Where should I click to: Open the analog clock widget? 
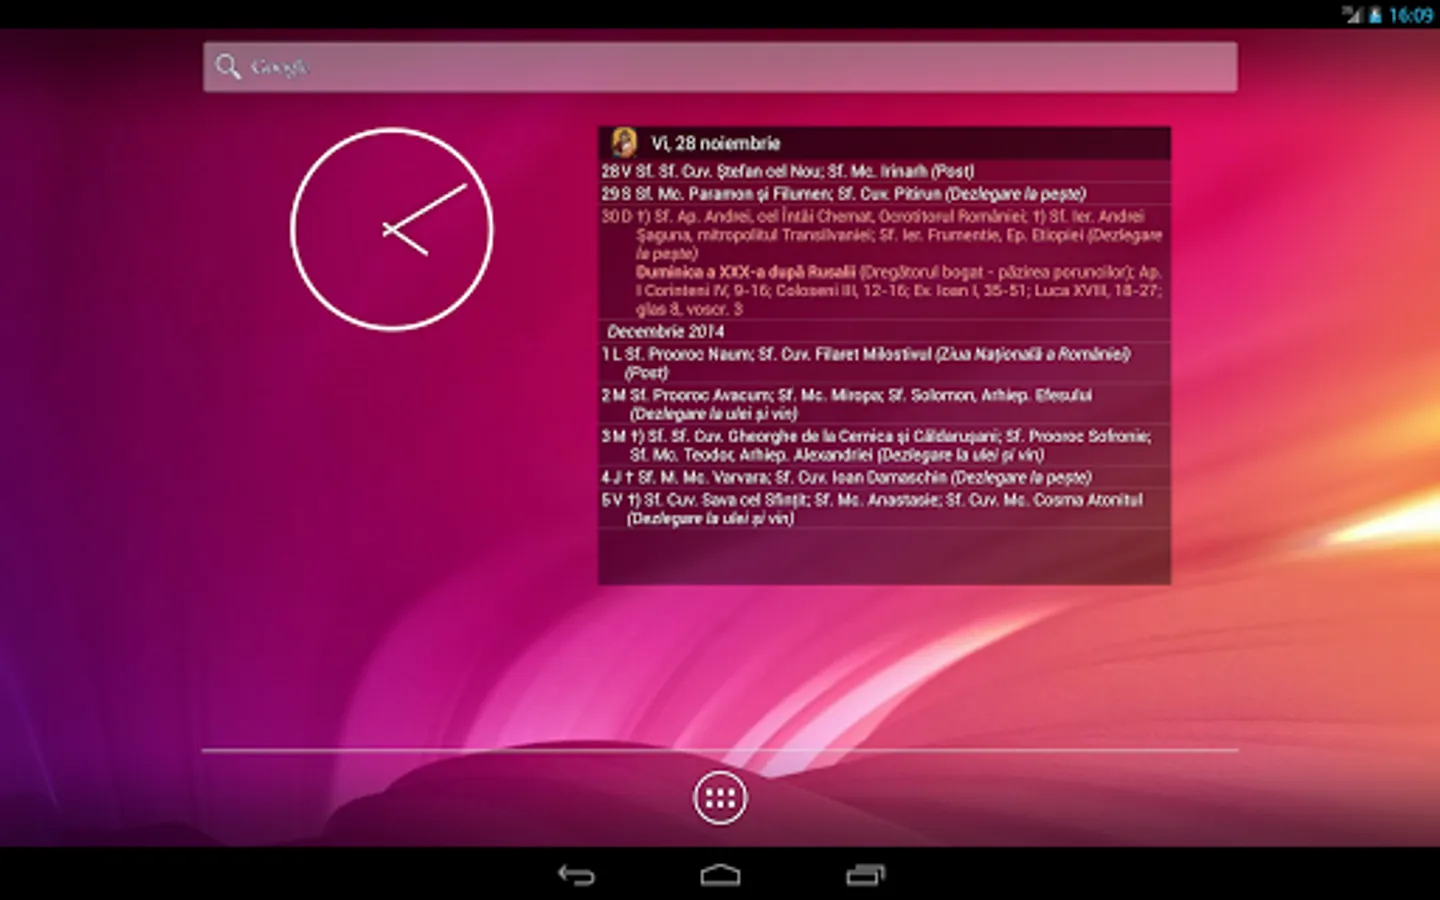click(392, 229)
